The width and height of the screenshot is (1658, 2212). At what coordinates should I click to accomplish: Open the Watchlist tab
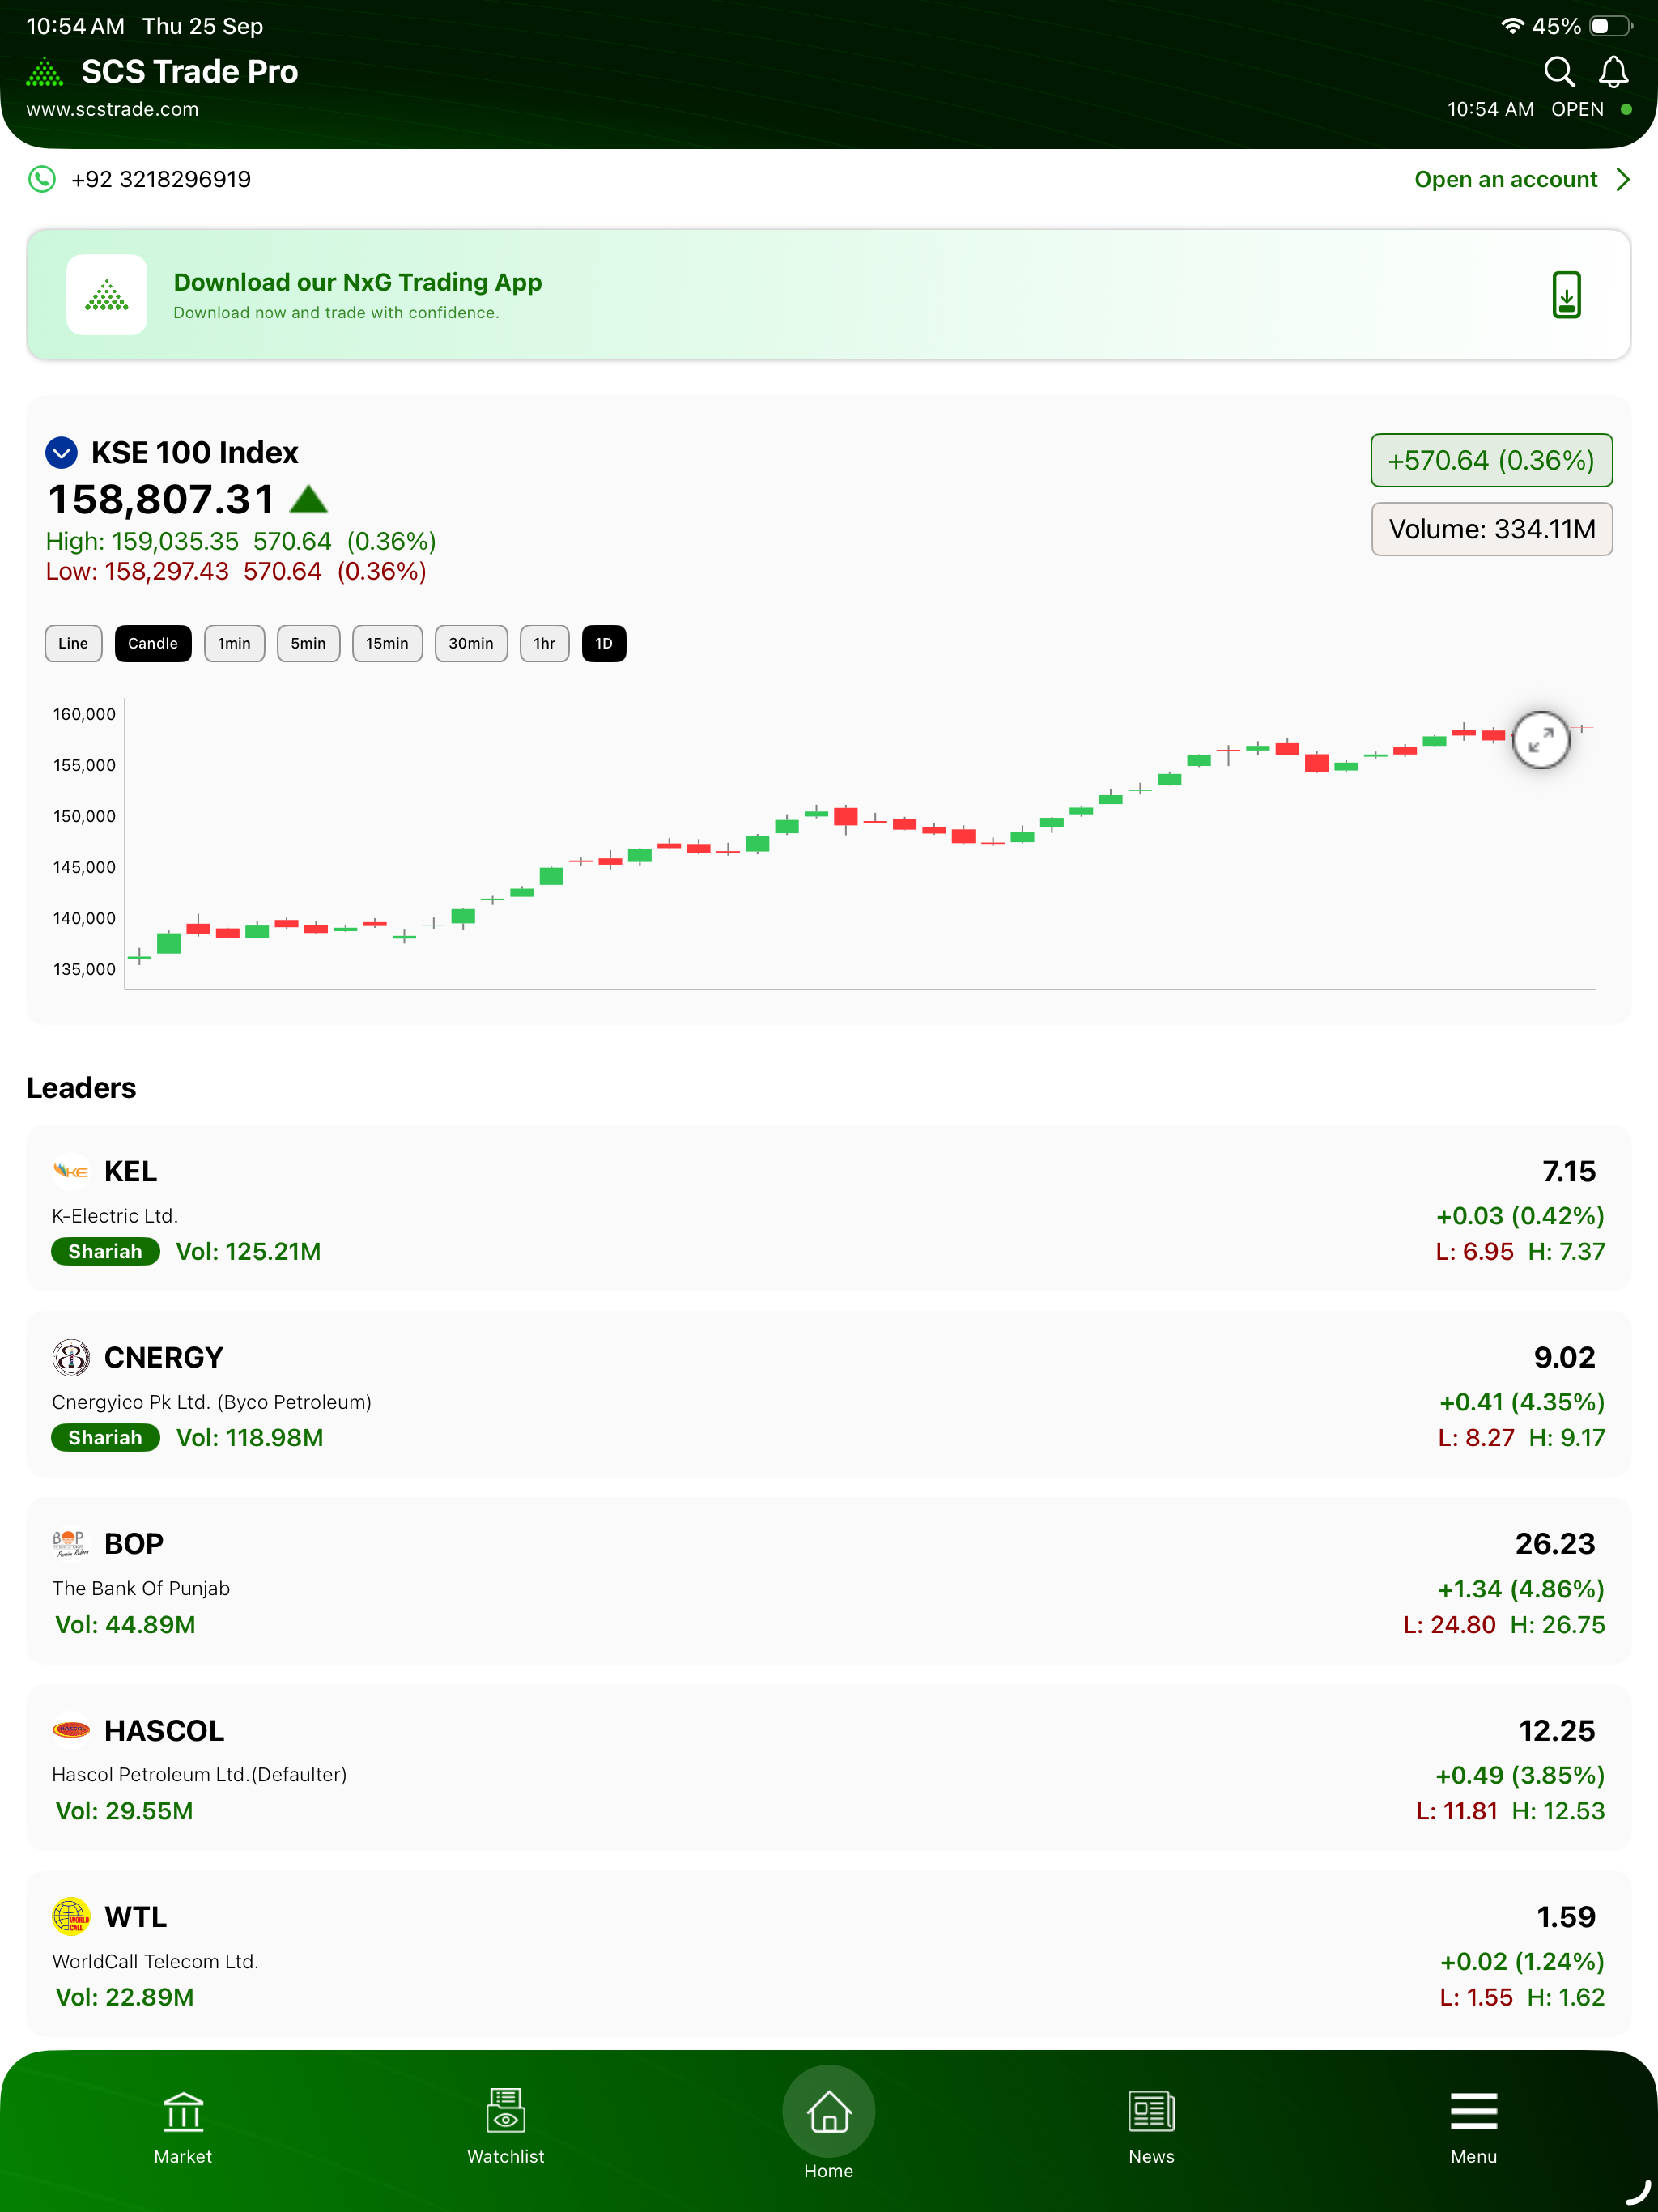[x=506, y=2127]
